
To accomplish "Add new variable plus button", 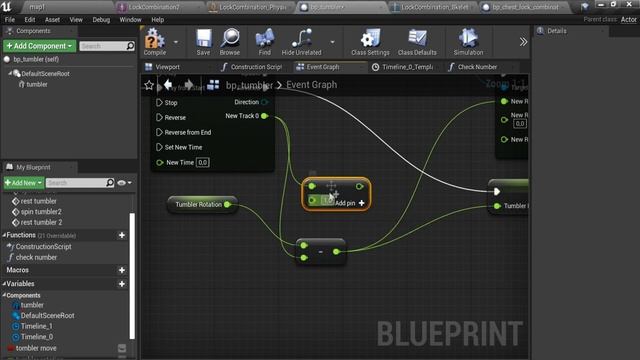I will click(122, 284).
